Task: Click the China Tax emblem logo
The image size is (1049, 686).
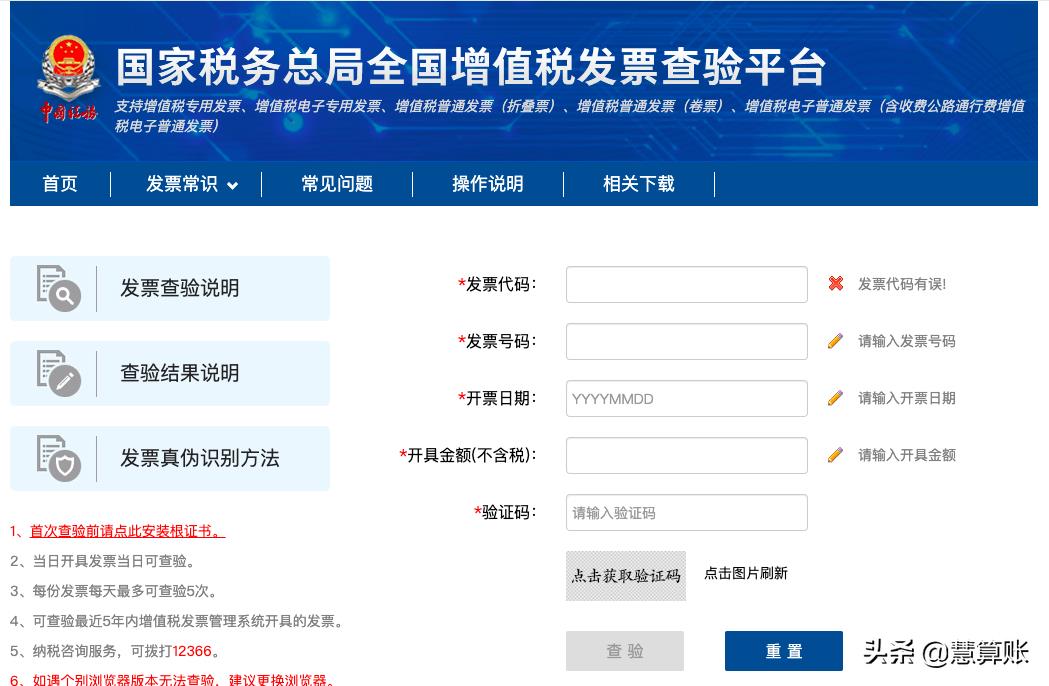Action: (68, 79)
